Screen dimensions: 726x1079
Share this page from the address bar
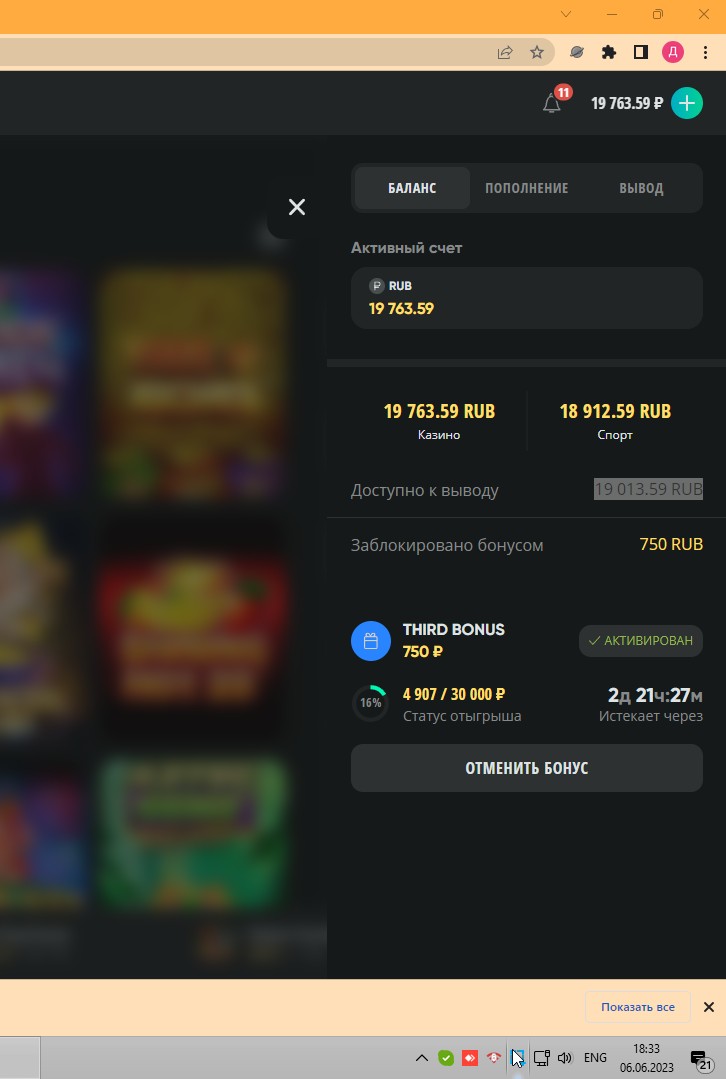[505, 52]
